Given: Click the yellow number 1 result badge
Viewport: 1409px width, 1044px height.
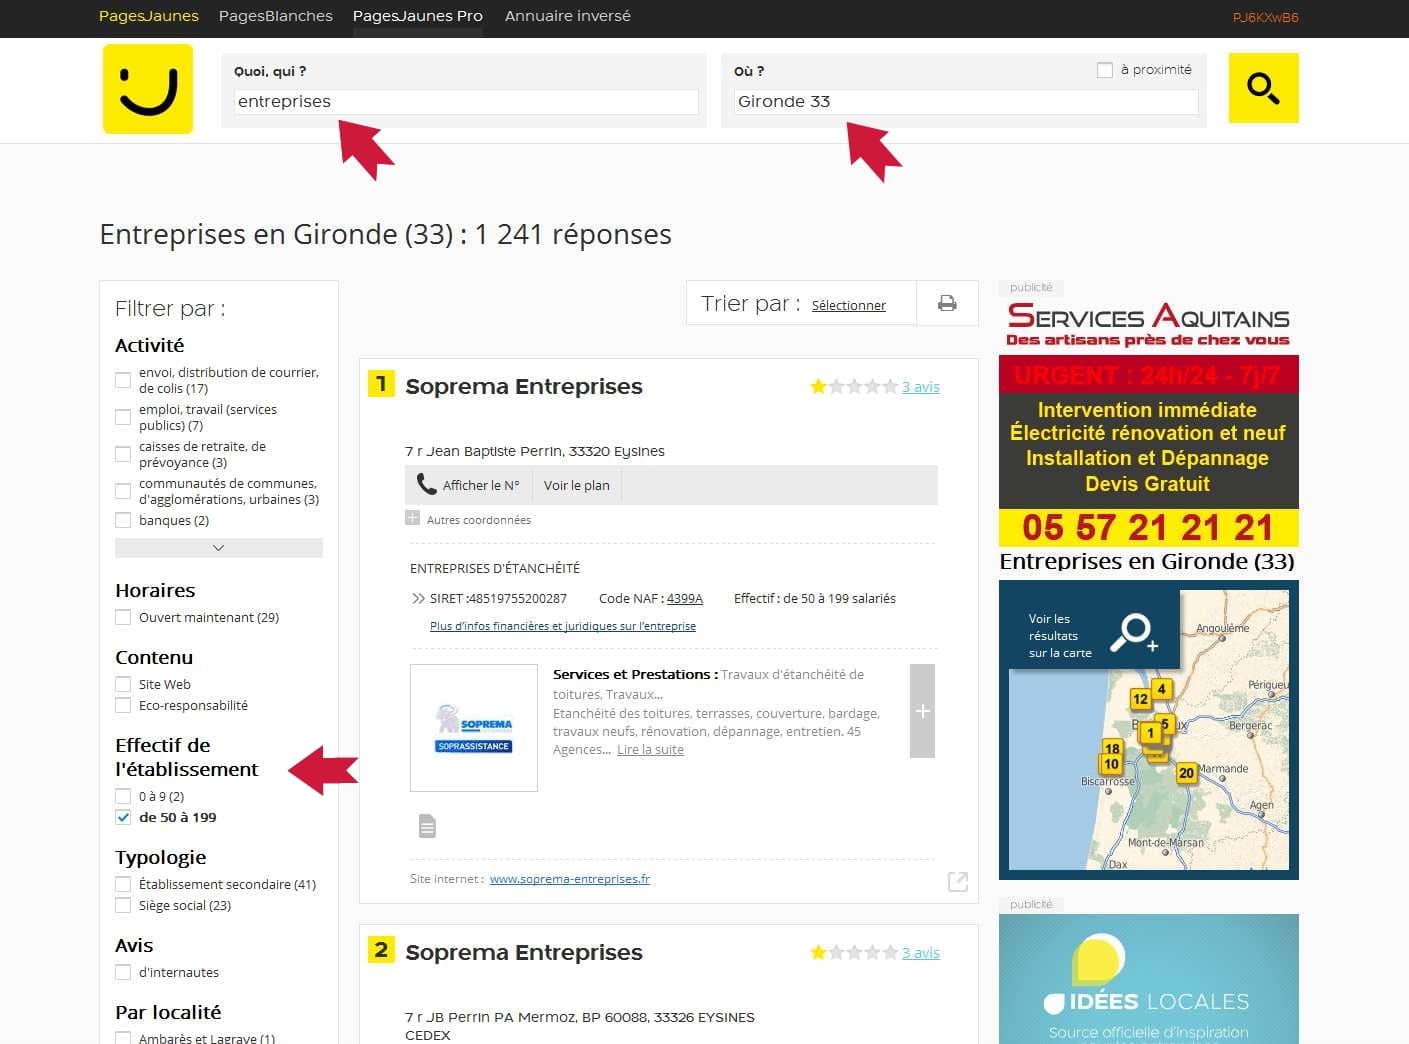Looking at the screenshot, I should pyautogui.click(x=381, y=384).
